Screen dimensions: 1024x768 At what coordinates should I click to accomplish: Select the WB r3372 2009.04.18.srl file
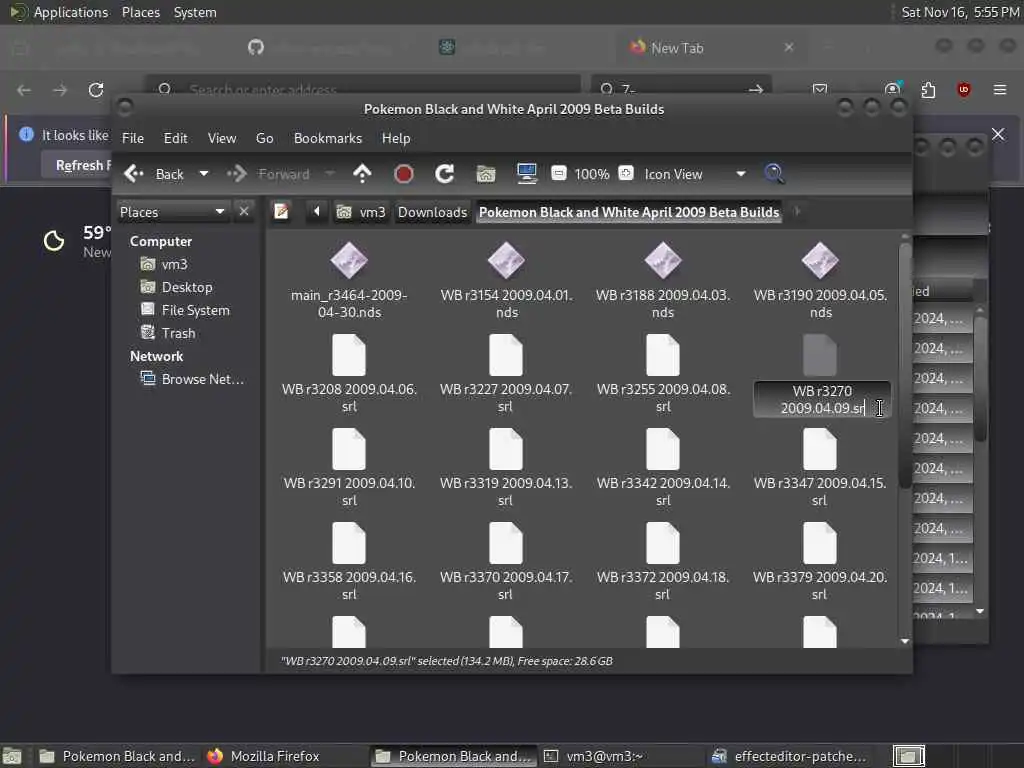(x=663, y=562)
